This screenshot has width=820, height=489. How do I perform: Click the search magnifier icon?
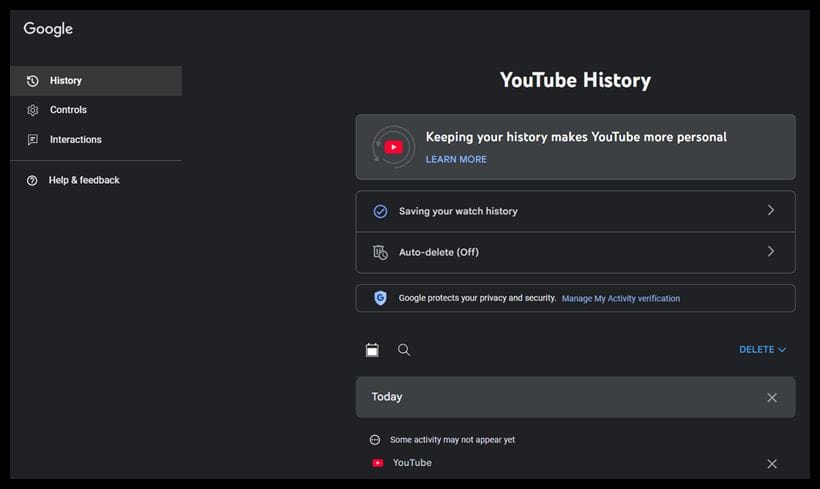[x=404, y=350]
